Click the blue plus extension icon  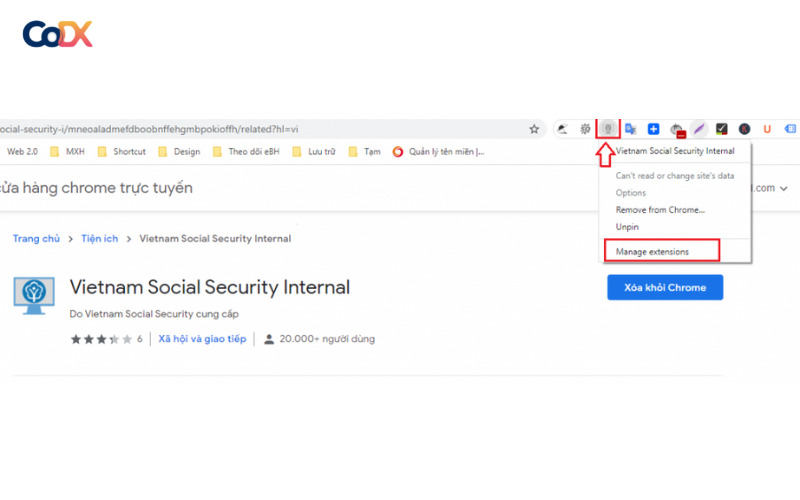pos(653,129)
